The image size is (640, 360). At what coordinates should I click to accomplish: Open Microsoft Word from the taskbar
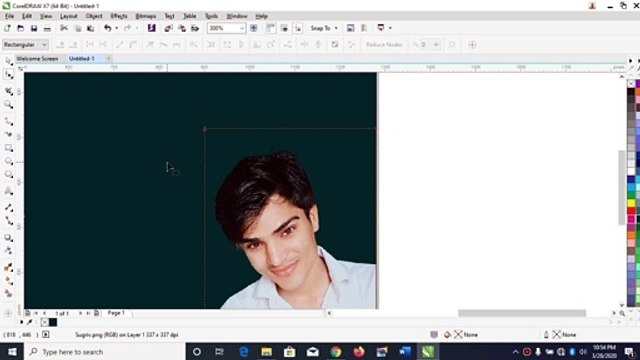point(405,352)
